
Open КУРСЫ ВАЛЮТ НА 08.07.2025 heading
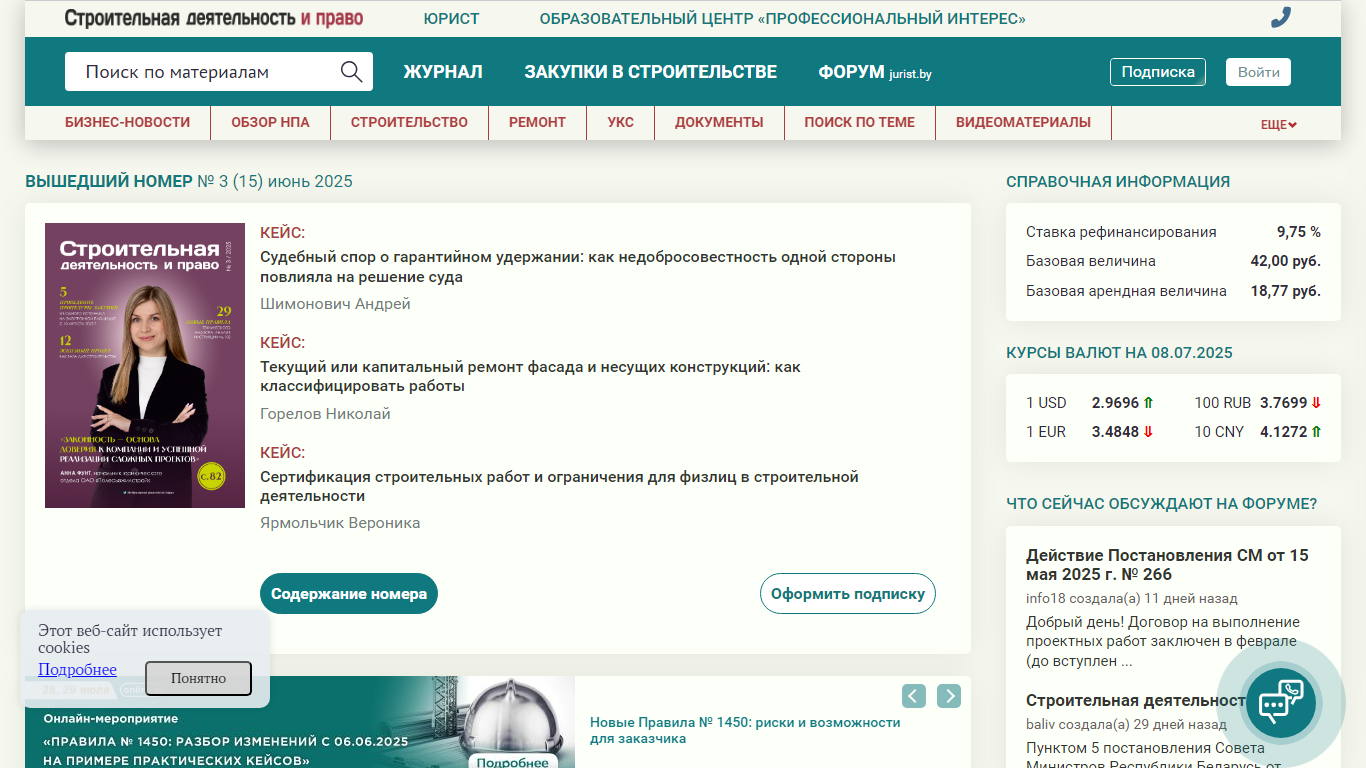tap(1119, 353)
